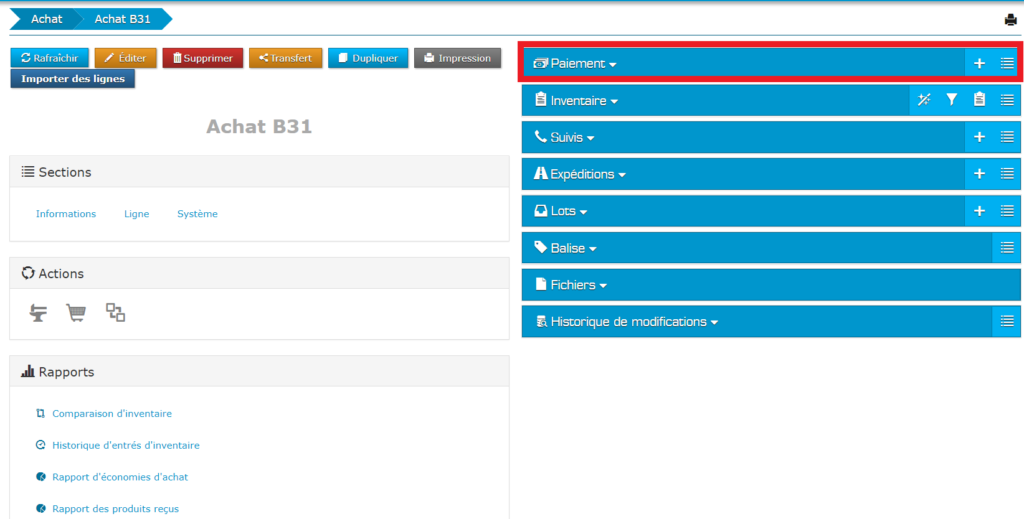Add a new Suivis entry with plus
This screenshot has width=1024, height=519.
979,137
